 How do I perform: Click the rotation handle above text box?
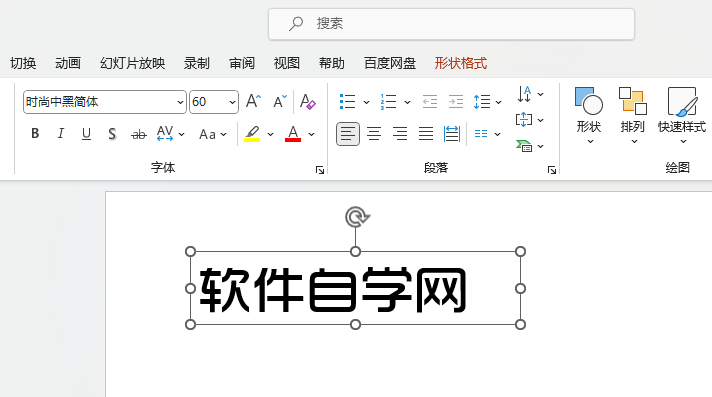[357, 217]
